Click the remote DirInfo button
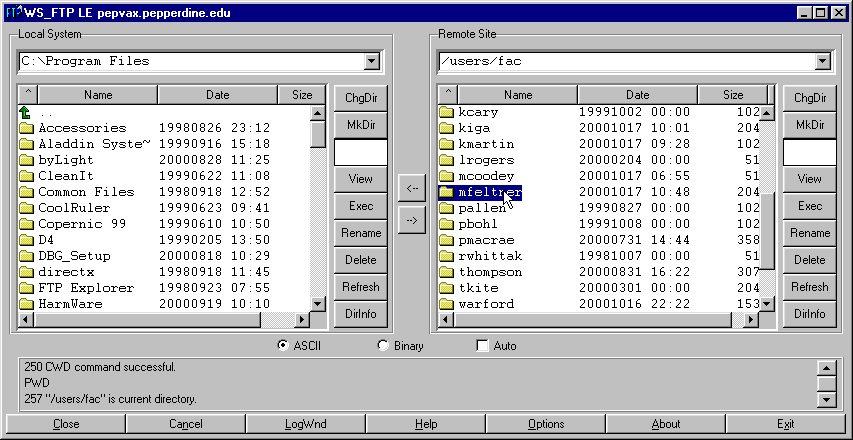 click(809, 314)
